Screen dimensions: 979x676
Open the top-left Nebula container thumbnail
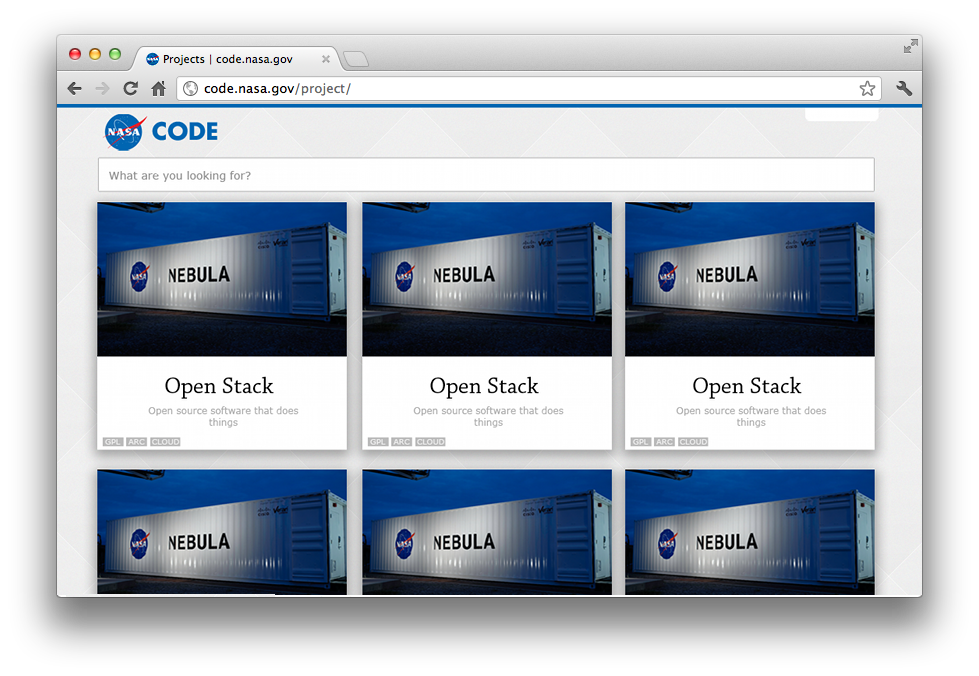(222, 279)
